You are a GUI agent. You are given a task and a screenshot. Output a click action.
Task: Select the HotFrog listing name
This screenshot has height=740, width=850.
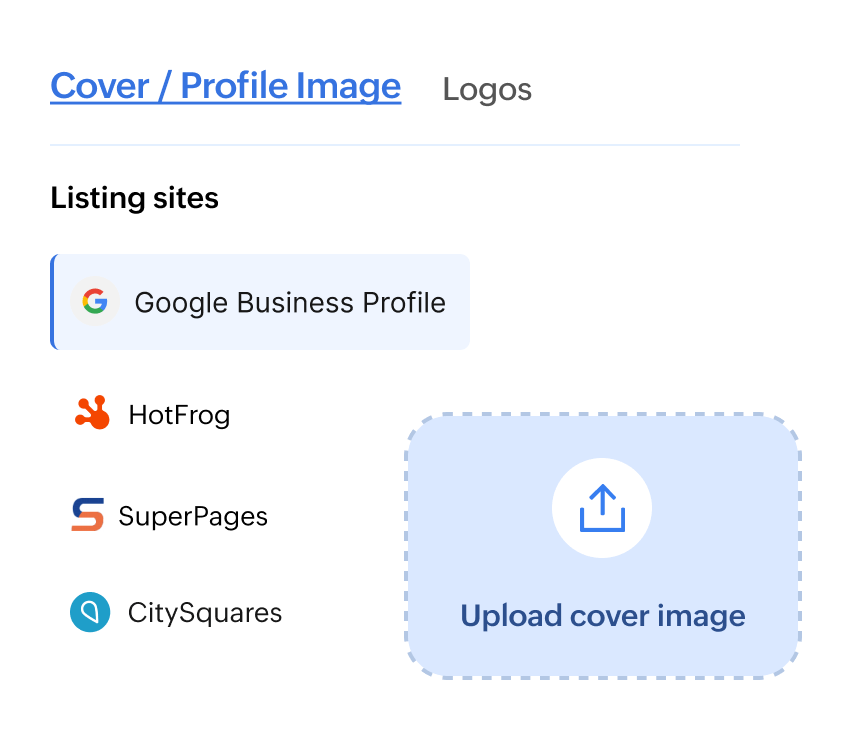tap(179, 414)
